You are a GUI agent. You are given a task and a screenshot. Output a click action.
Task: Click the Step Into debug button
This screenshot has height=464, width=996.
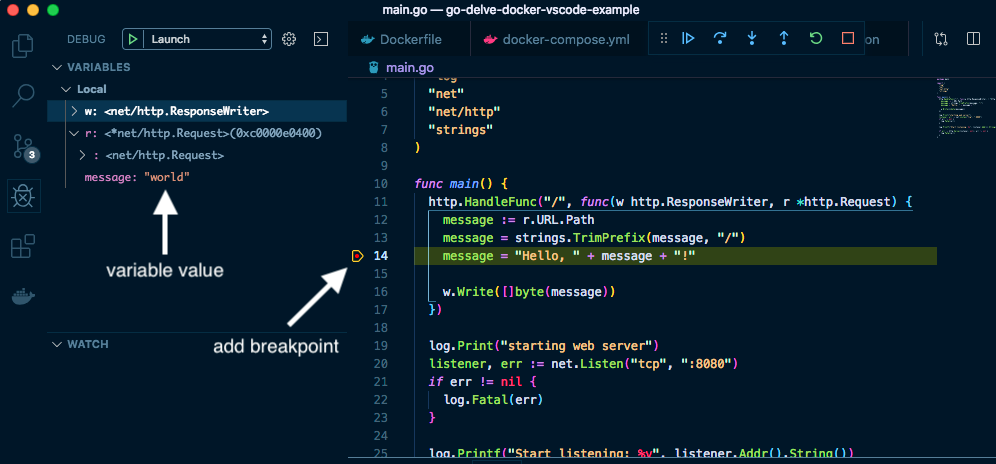pyautogui.click(x=752, y=39)
